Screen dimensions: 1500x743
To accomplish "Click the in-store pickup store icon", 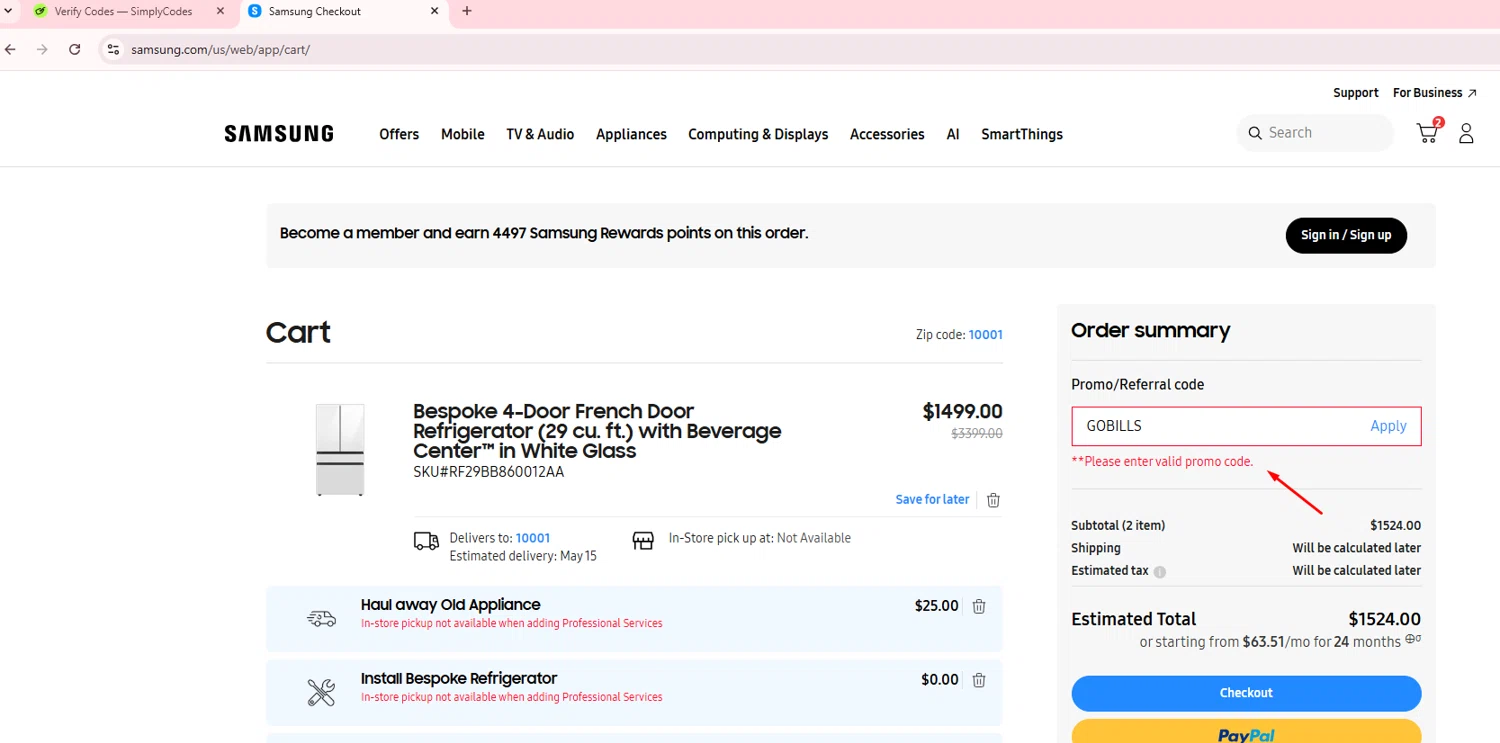I will 643,540.
